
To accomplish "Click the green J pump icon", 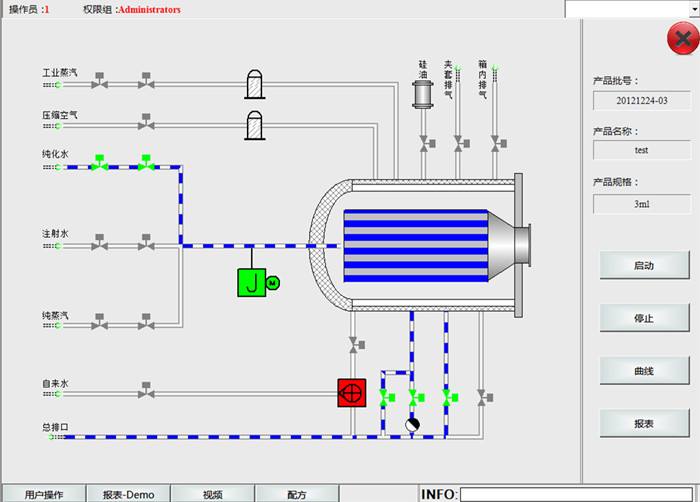I will click(x=251, y=283).
